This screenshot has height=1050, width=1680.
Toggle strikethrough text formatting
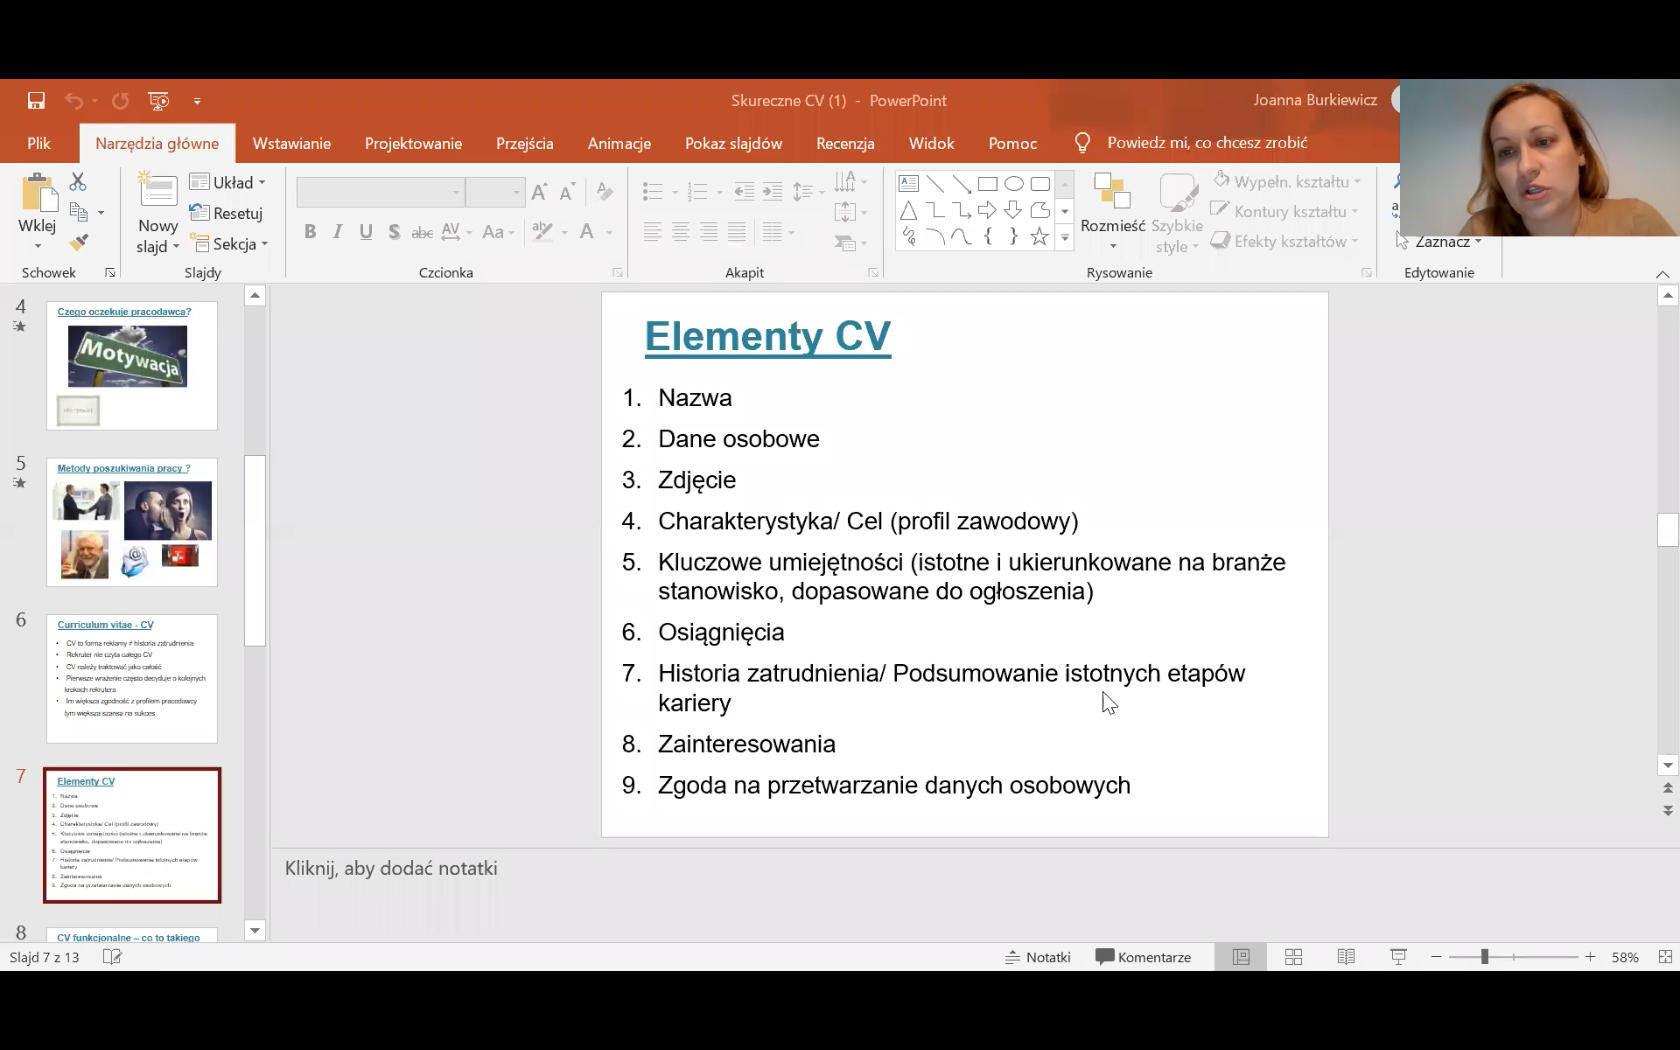[422, 232]
